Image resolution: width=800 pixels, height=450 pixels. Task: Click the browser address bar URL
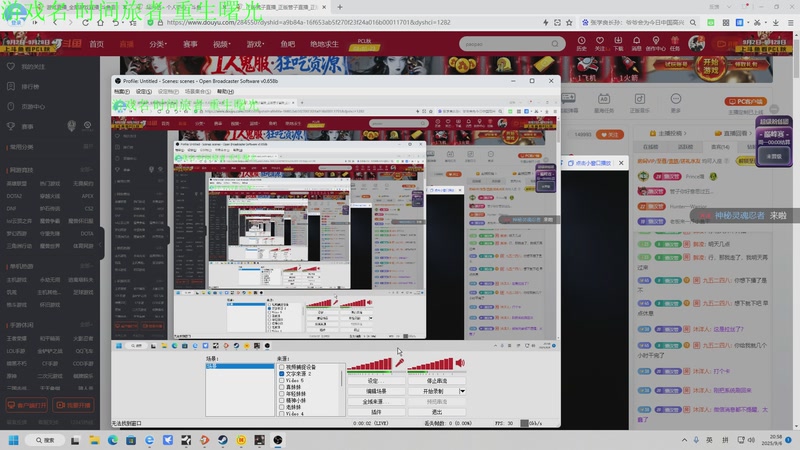[x=308, y=22]
